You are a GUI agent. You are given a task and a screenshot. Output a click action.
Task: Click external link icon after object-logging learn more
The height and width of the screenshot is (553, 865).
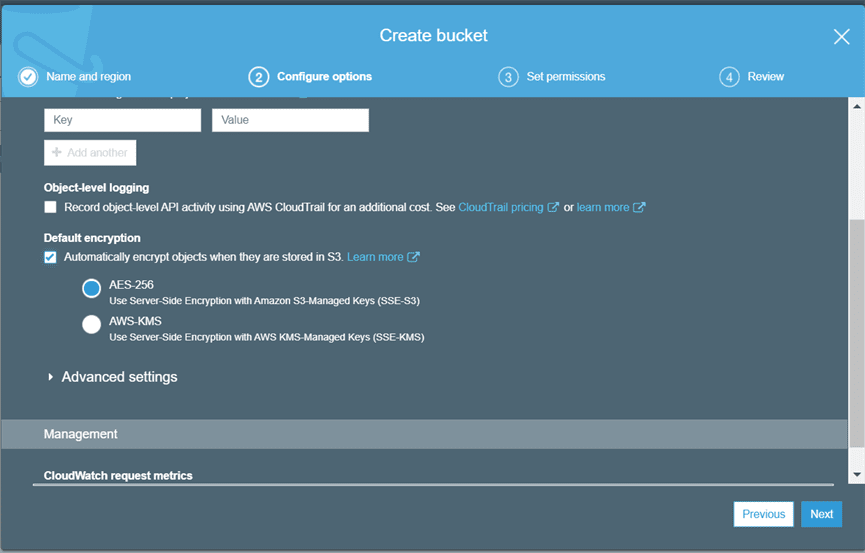[x=640, y=208]
